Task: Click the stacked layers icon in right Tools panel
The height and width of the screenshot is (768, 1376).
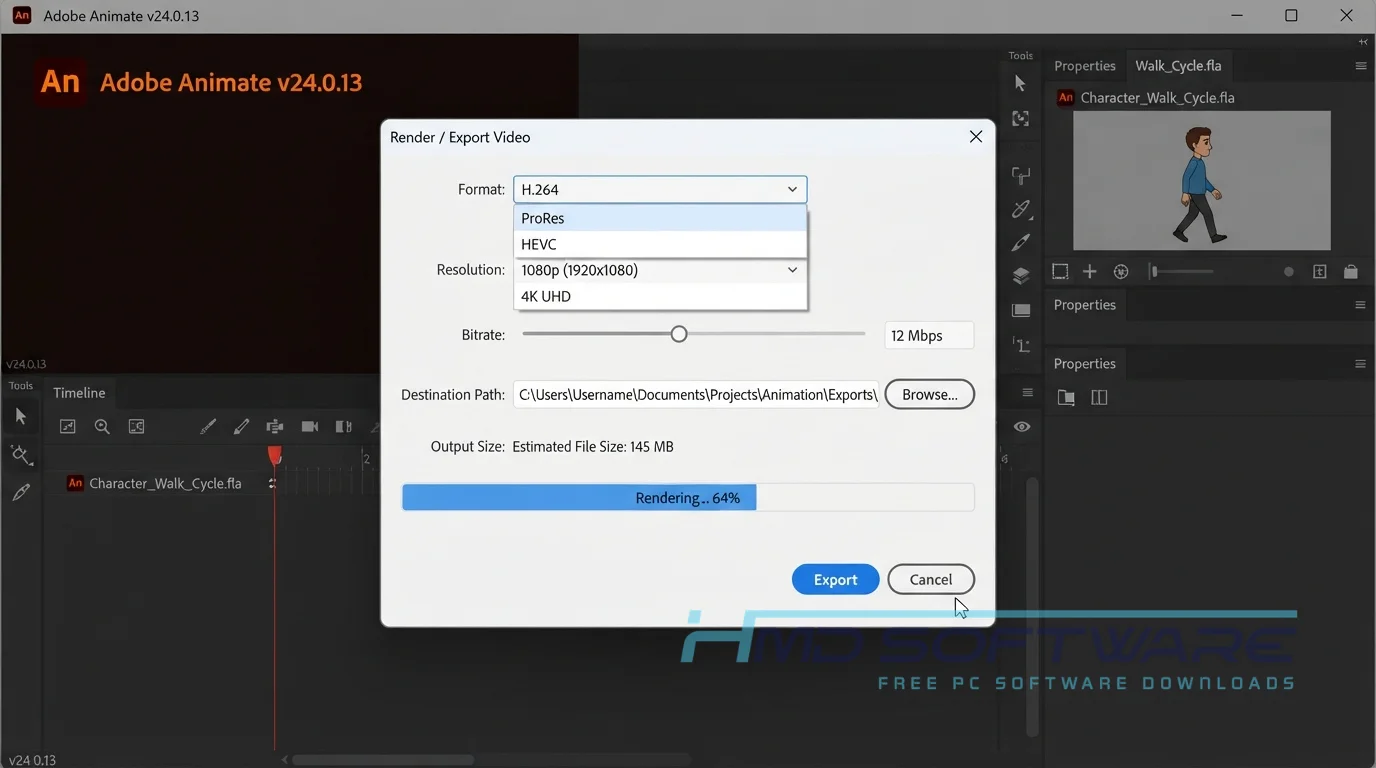Action: click(x=1021, y=276)
